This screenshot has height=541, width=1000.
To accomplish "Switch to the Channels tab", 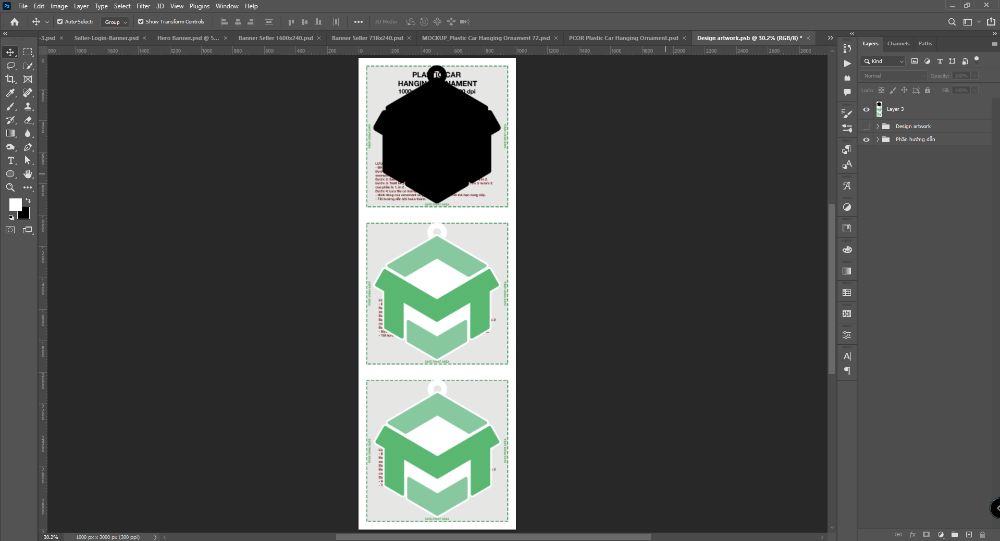I will [x=897, y=43].
